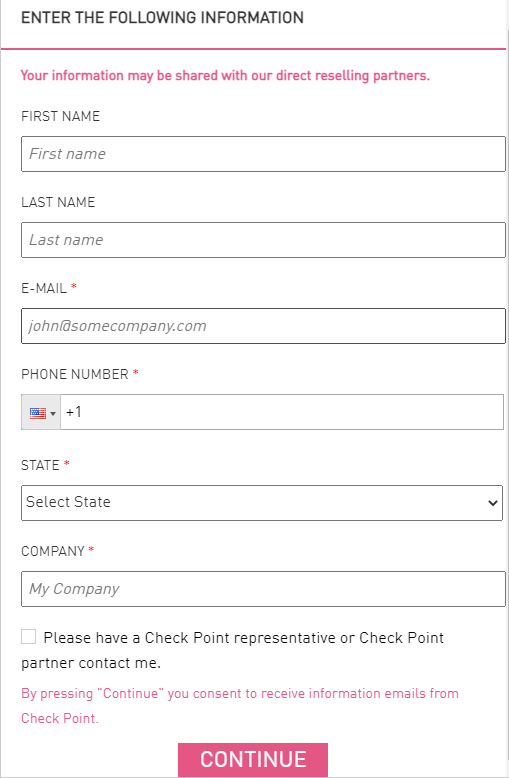Select the My Company input field
Viewport: 509px width, 778px height.
click(263, 588)
